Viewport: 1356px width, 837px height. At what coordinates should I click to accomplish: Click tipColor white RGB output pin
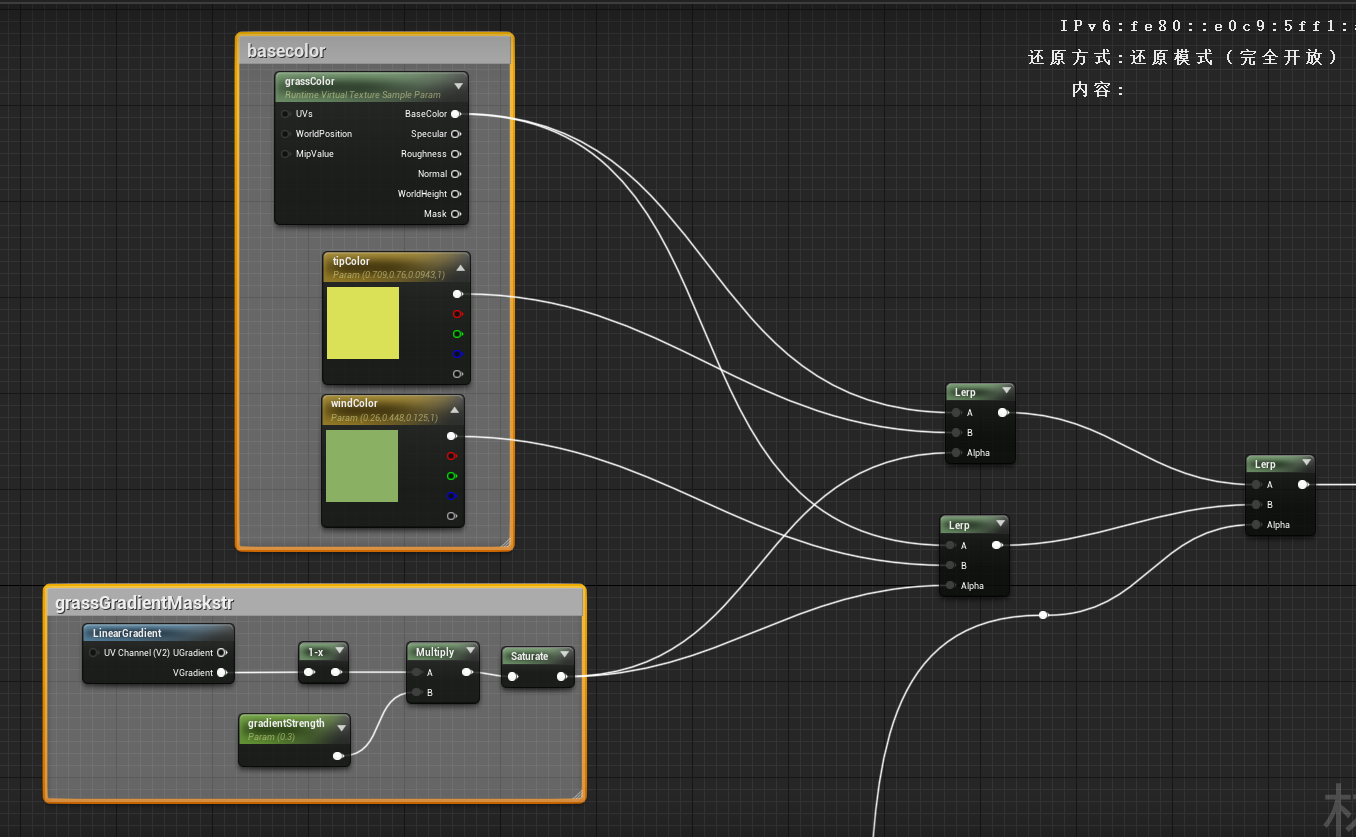click(457, 294)
